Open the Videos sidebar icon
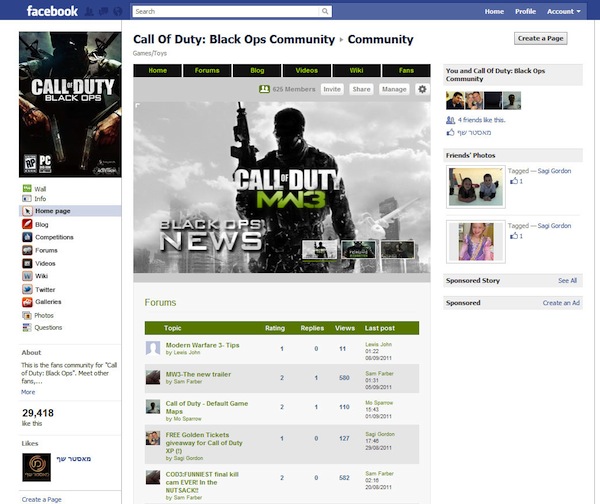This screenshot has height=504, width=600. (27, 263)
